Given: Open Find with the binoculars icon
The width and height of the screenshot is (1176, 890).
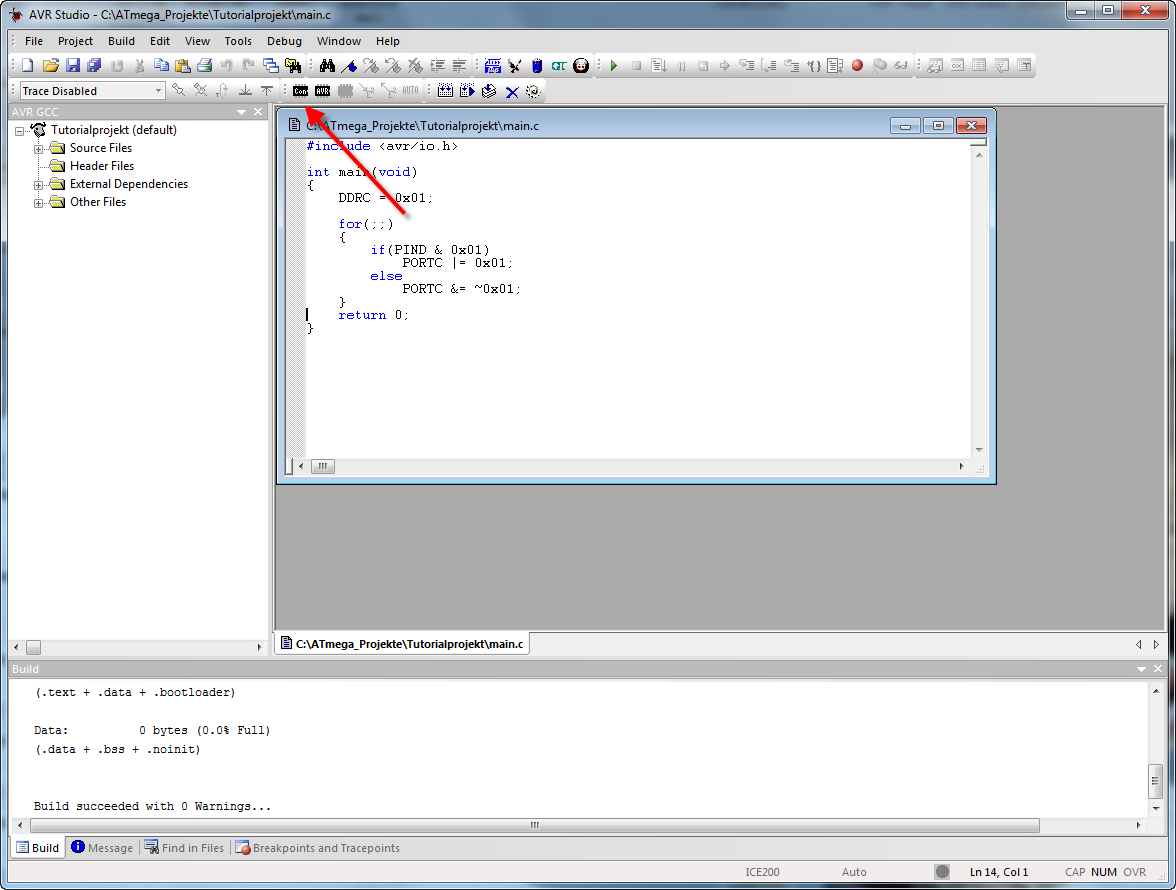Looking at the screenshot, I should pos(327,66).
